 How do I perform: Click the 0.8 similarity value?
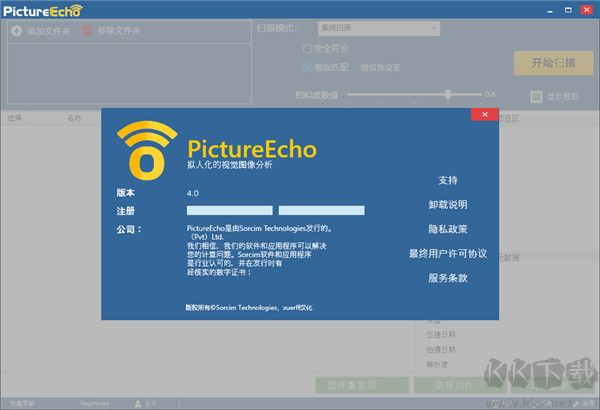tap(490, 94)
